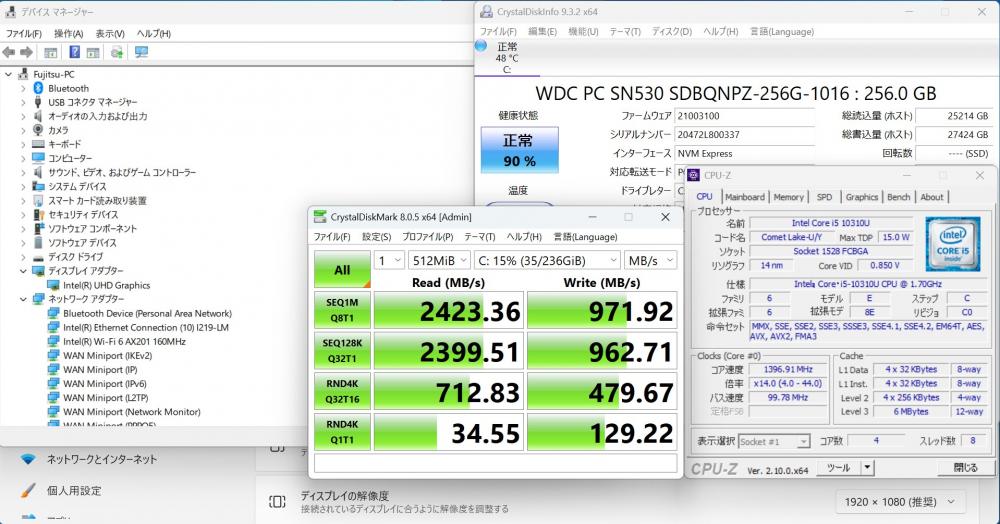Open ディスク(D) menu in CrystalDiskInfo
This screenshot has width=1000, height=524.
672,31
